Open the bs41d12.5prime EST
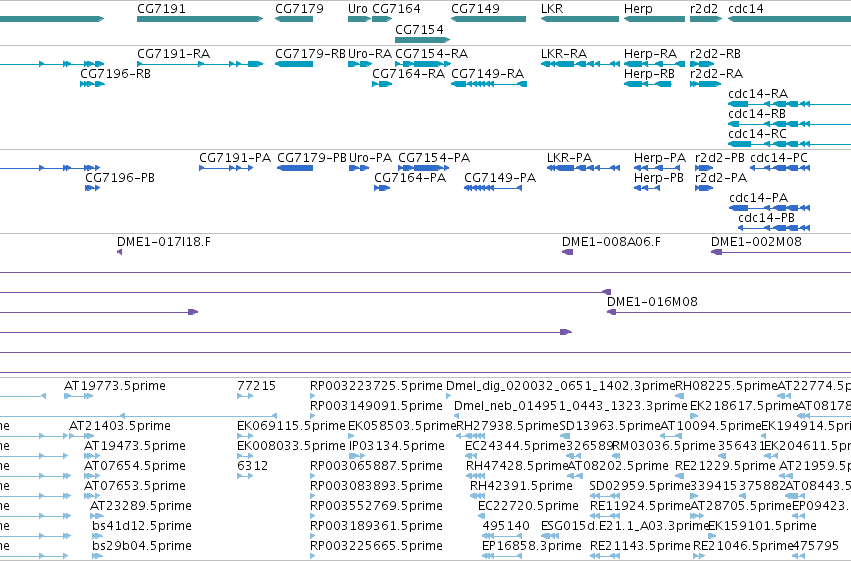 coord(98,537)
